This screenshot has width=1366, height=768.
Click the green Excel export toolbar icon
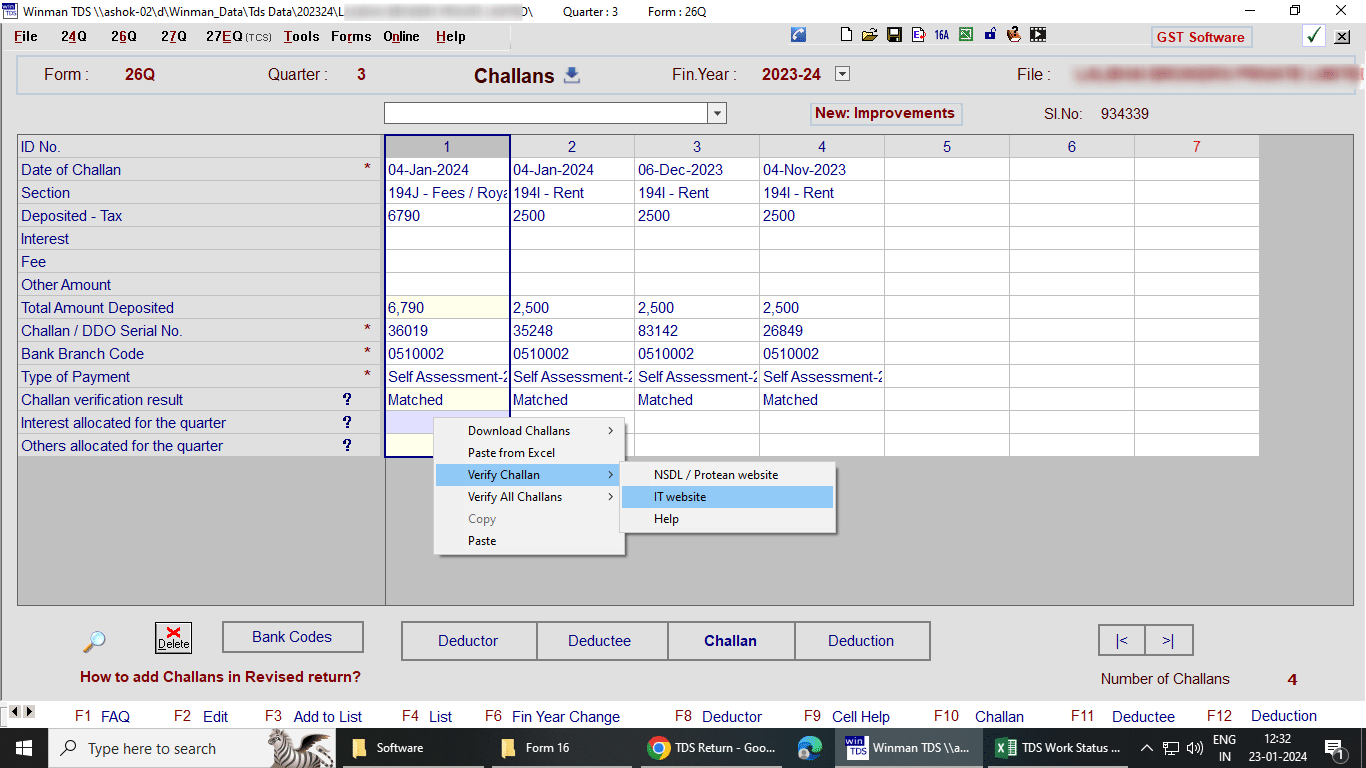966,35
